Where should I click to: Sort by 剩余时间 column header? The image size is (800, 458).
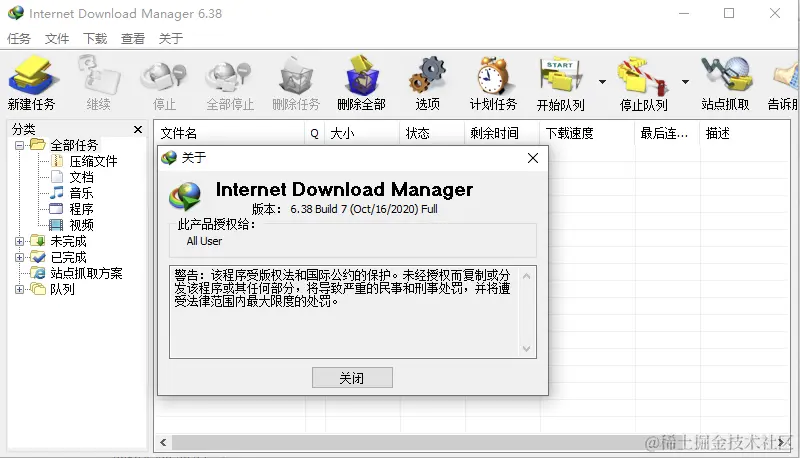pyautogui.click(x=502, y=133)
